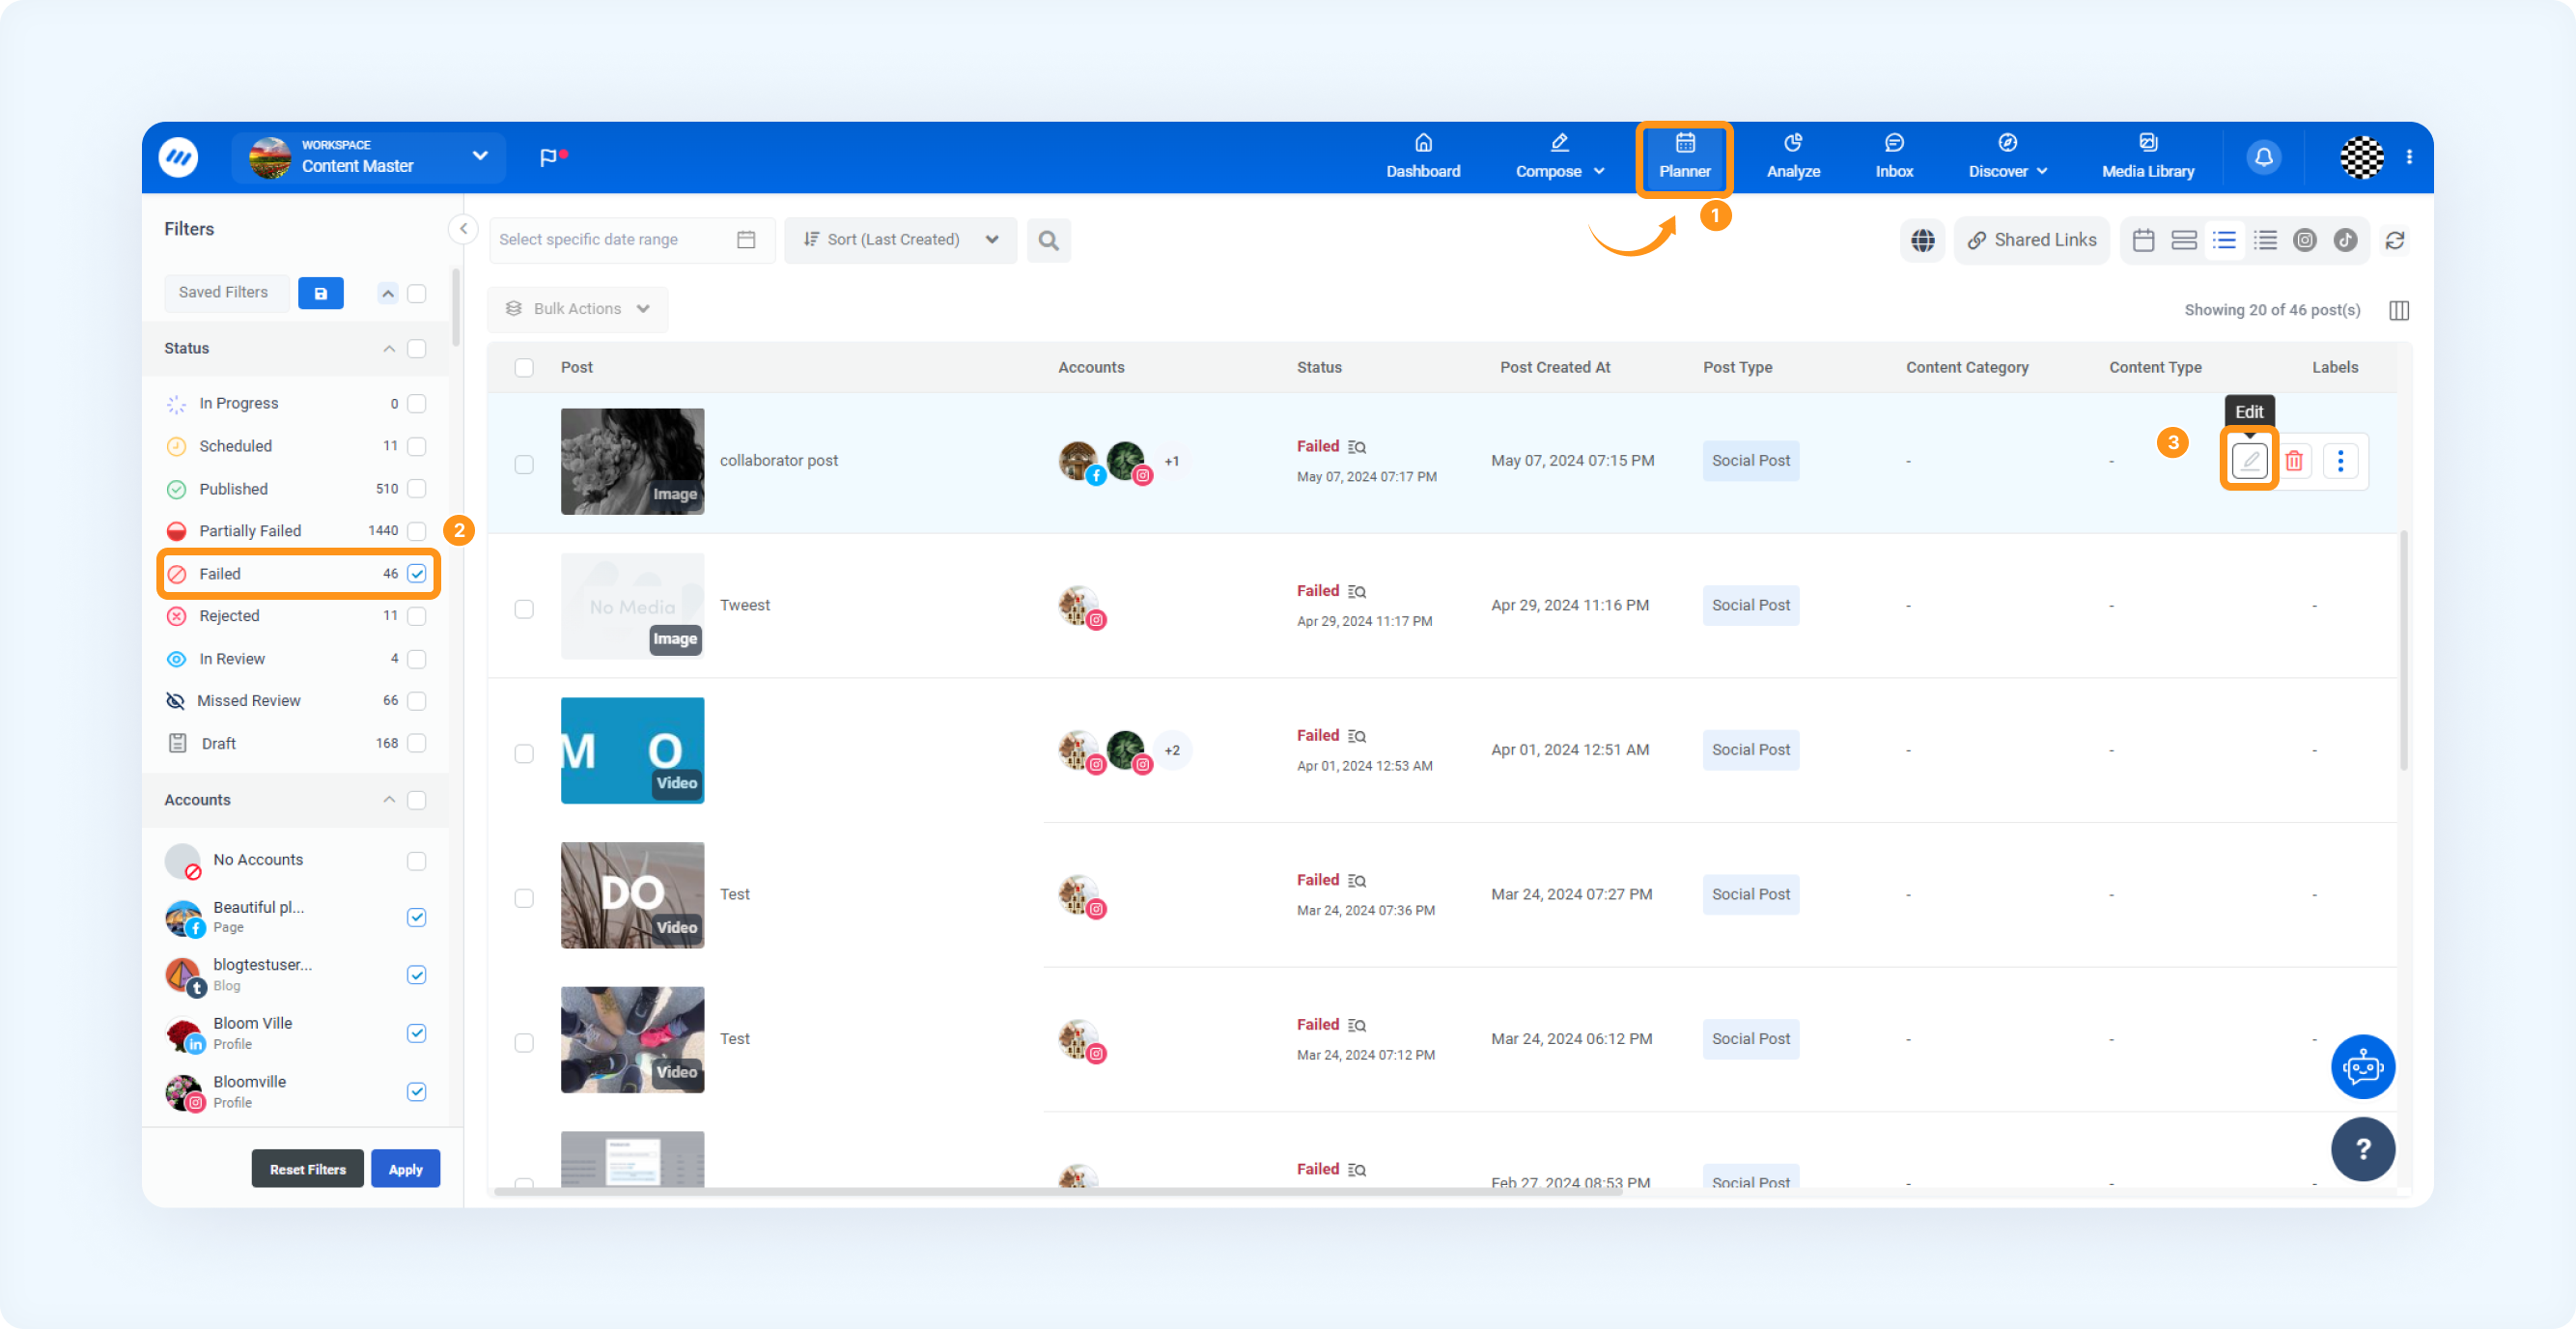Select the list view icon
2576x1329 pixels.
pyautogui.click(x=2224, y=240)
